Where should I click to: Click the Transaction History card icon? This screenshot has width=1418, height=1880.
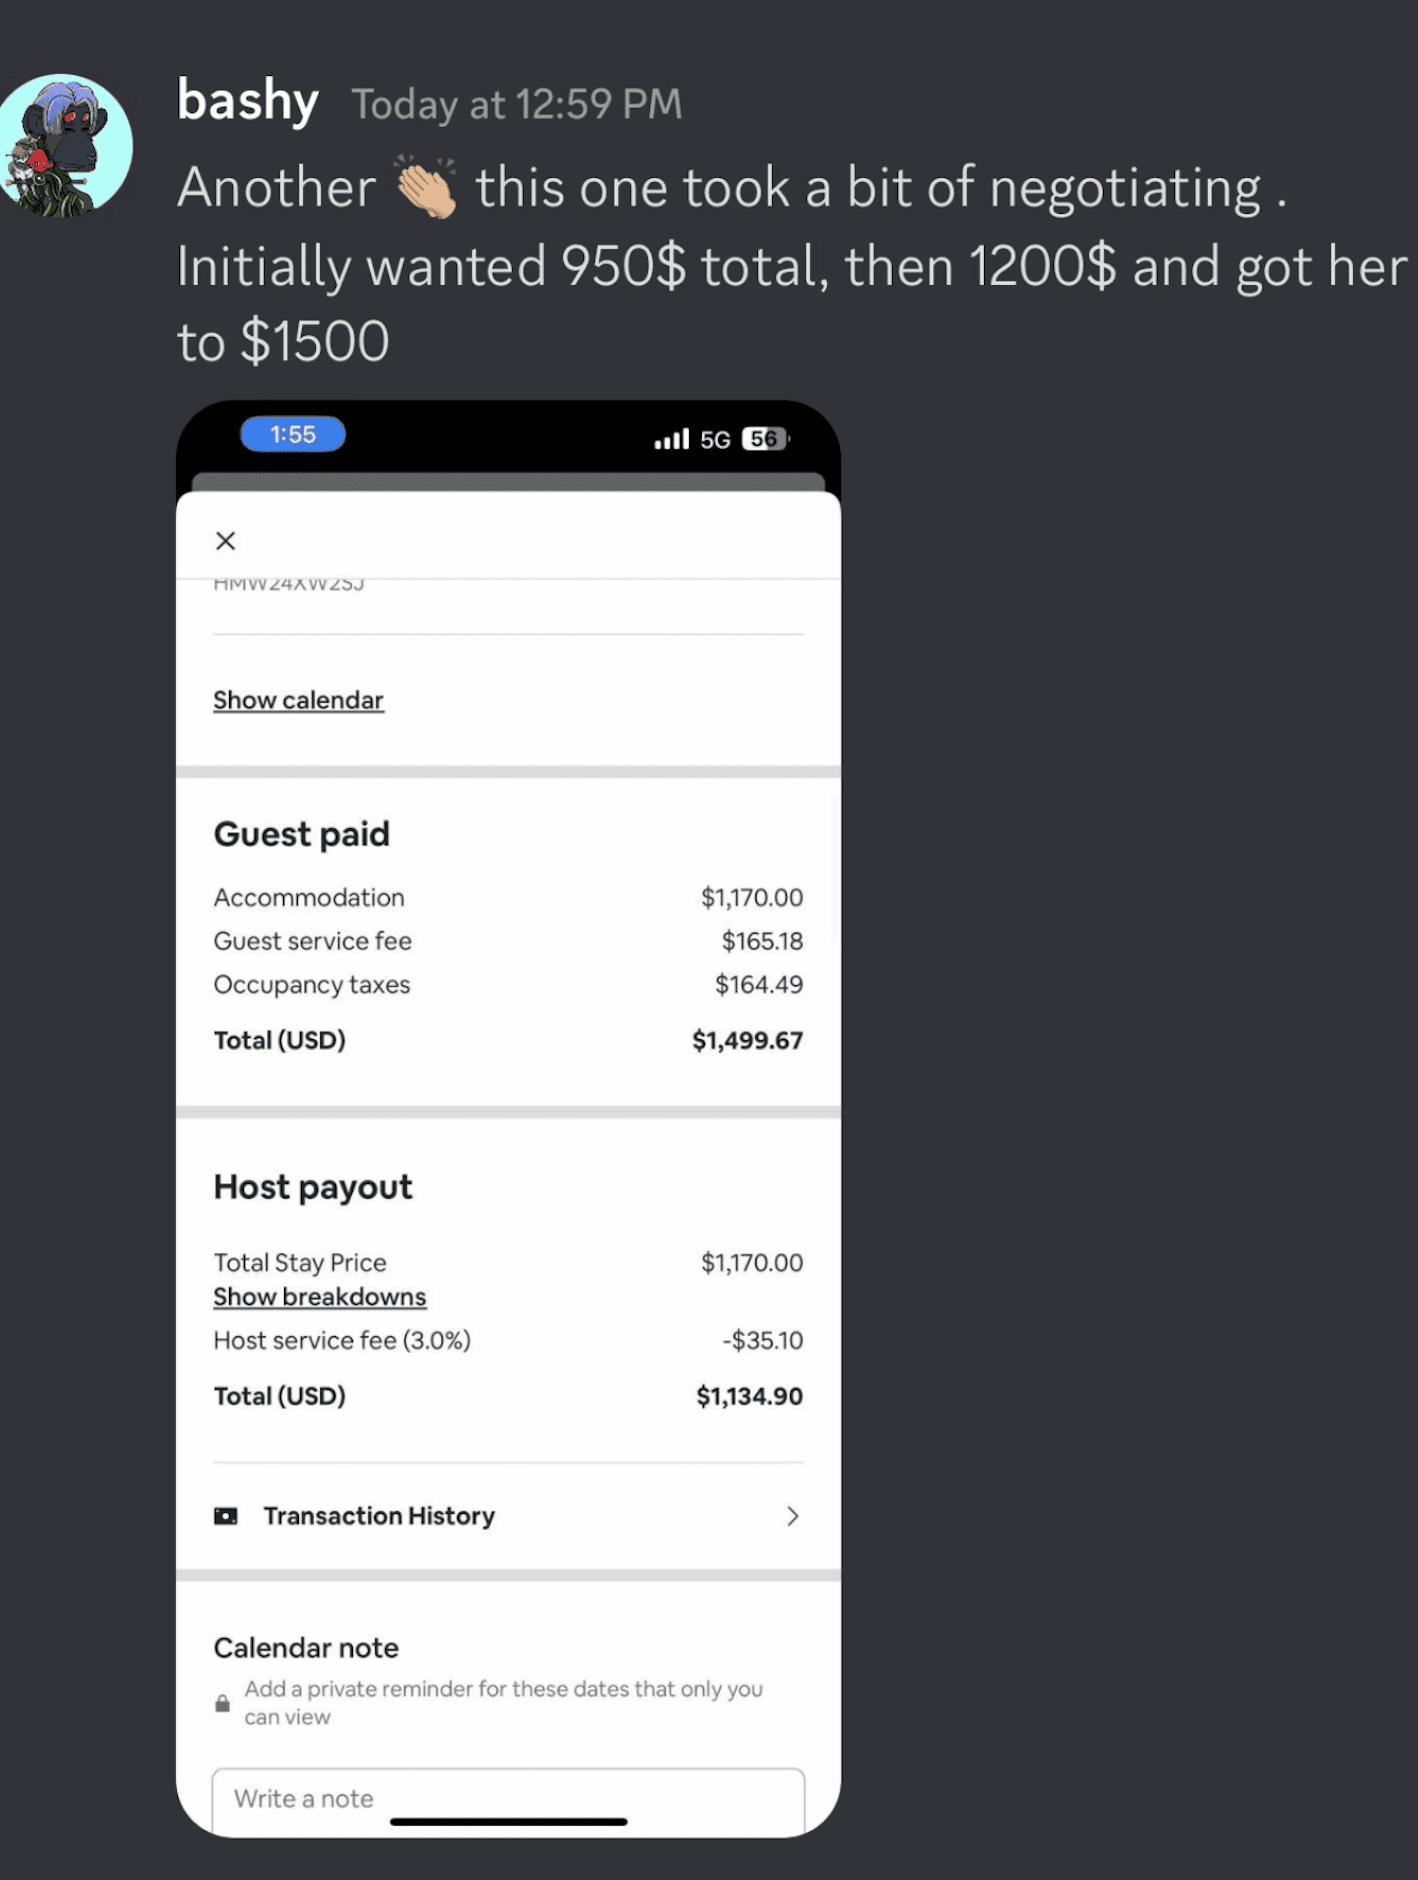(226, 1516)
